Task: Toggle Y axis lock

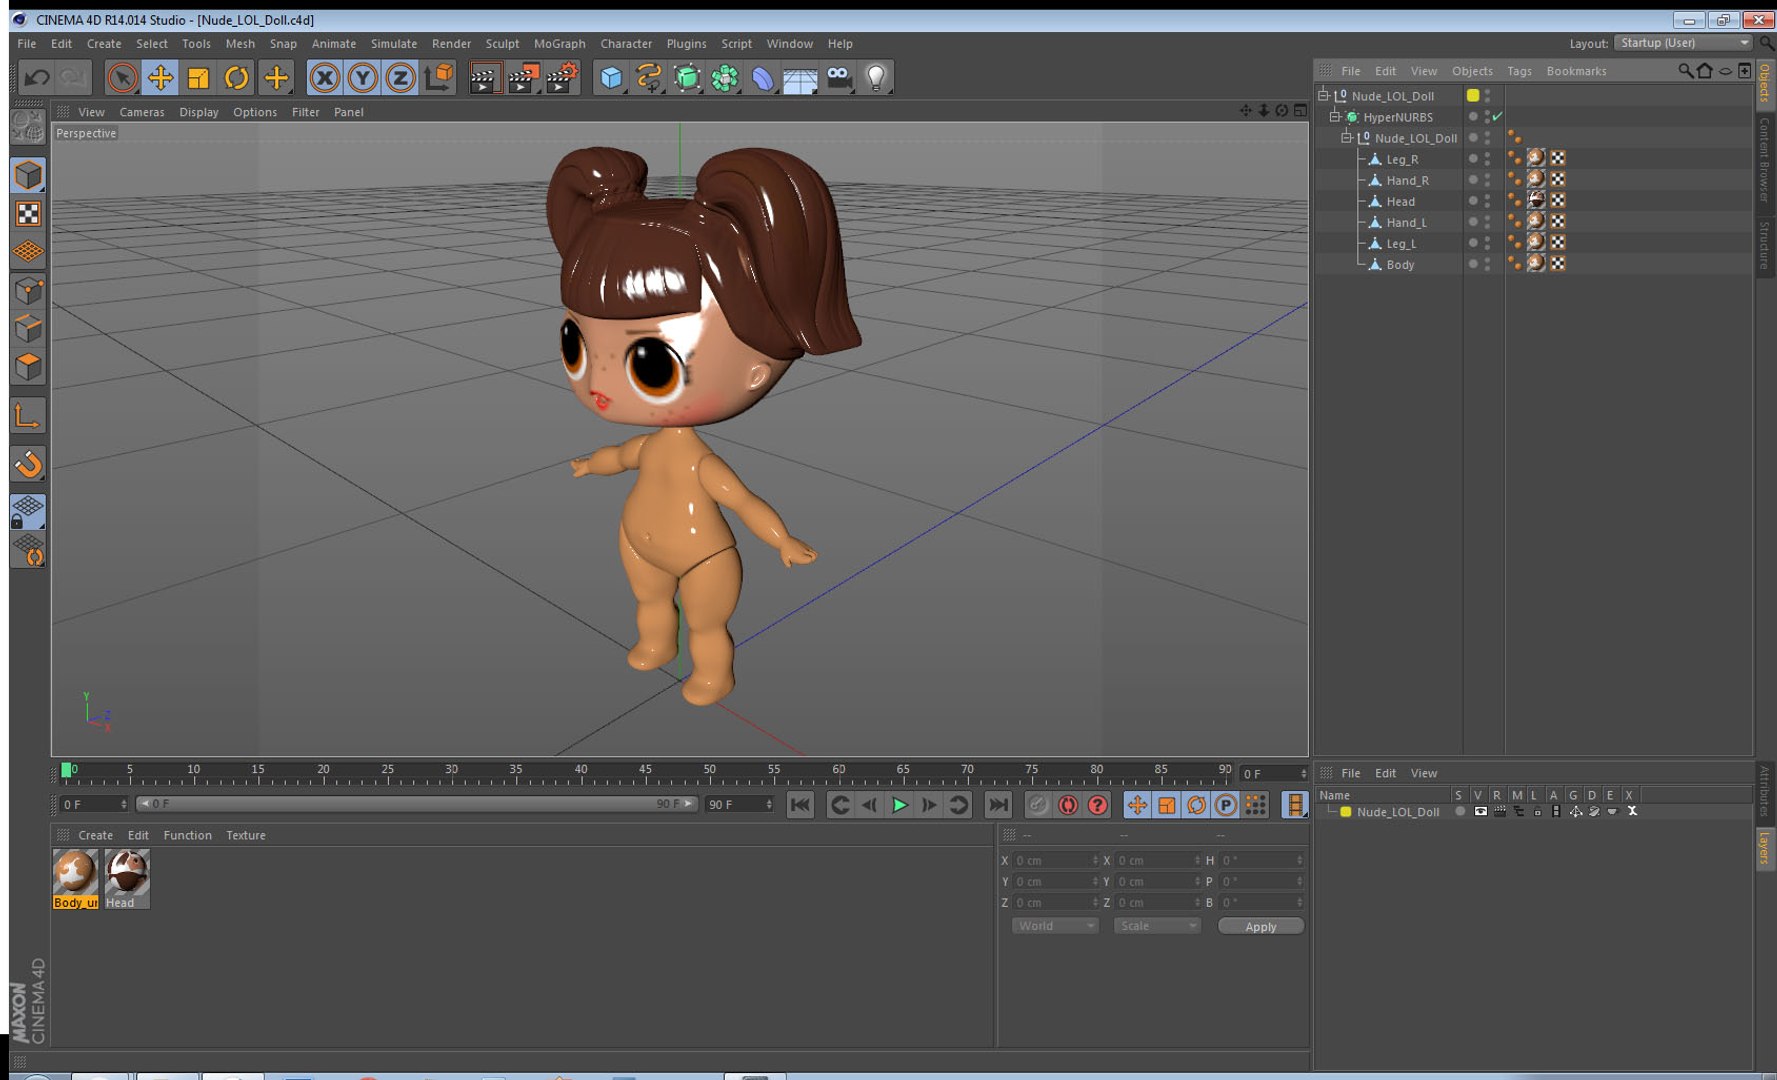Action: [362, 78]
